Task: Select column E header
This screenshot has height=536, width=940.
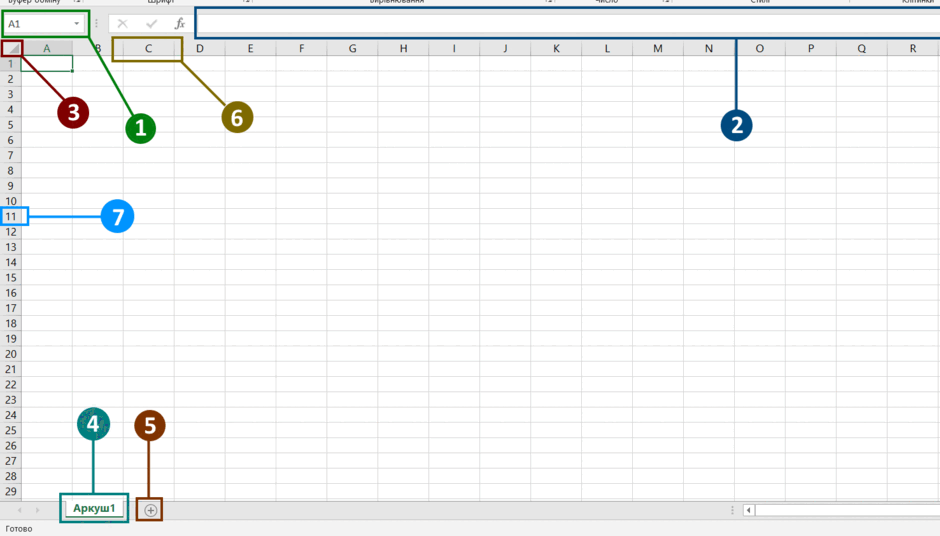Action: click(251, 49)
